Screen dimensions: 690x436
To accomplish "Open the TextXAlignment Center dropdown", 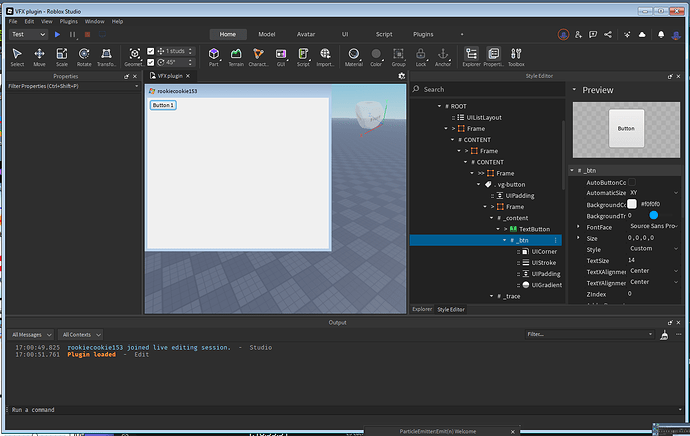I will 653,271.
